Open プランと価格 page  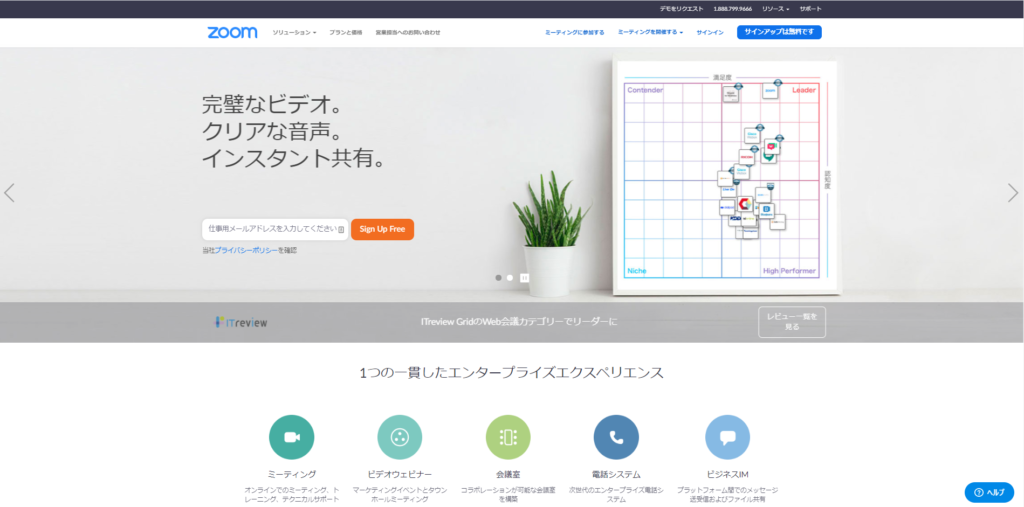(345, 32)
